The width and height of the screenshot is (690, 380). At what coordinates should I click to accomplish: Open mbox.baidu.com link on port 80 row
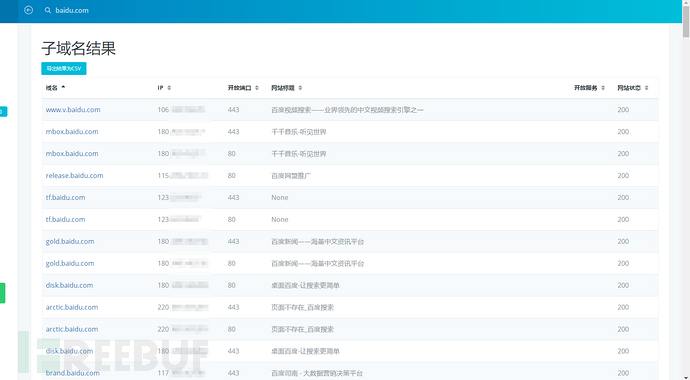(x=72, y=153)
